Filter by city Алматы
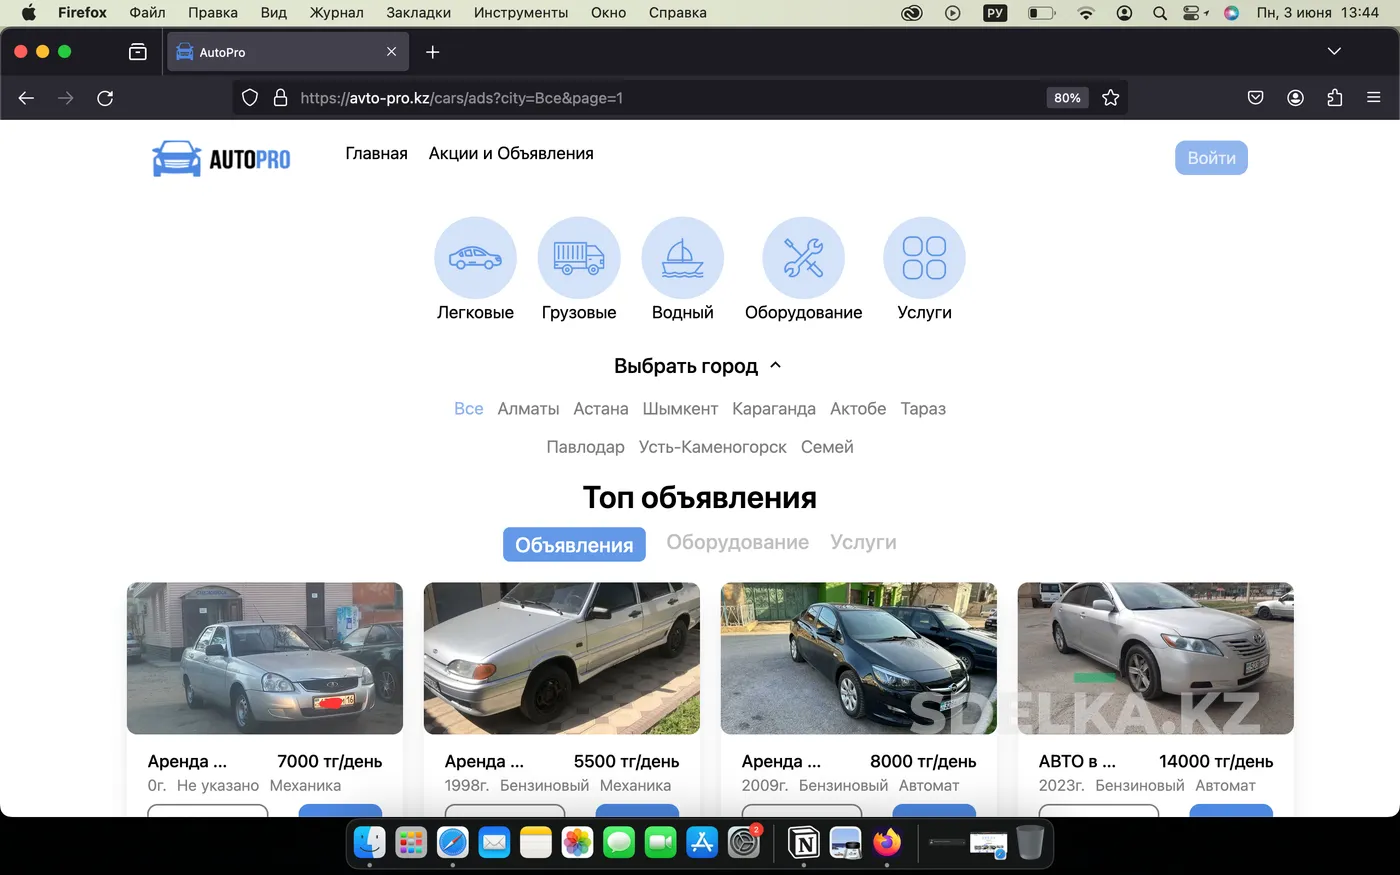Viewport: 1400px width, 875px height. coord(528,409)
